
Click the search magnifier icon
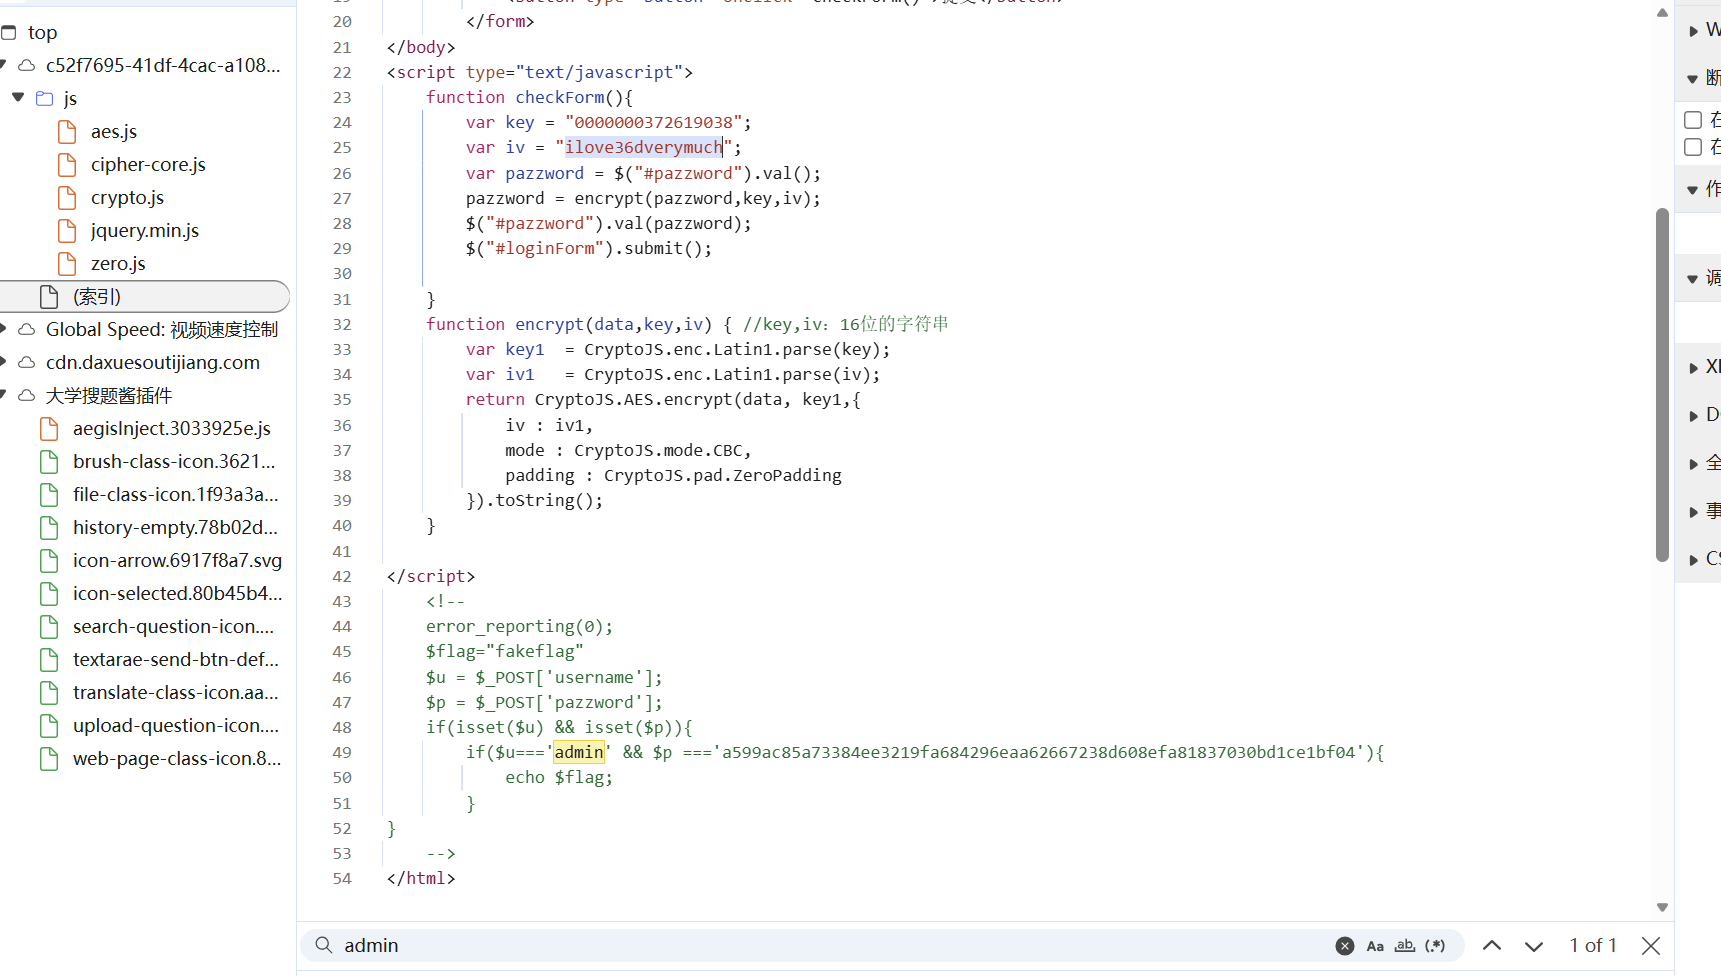point(323,946)
